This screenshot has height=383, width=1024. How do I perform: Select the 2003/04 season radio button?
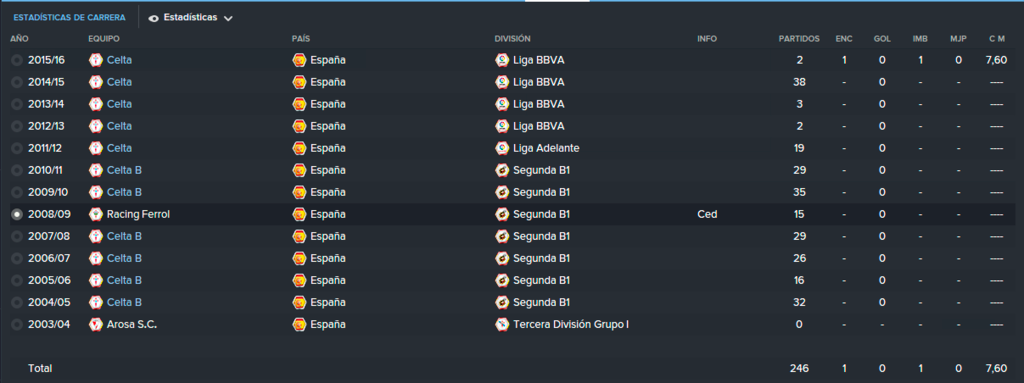[x=16, y=324]
